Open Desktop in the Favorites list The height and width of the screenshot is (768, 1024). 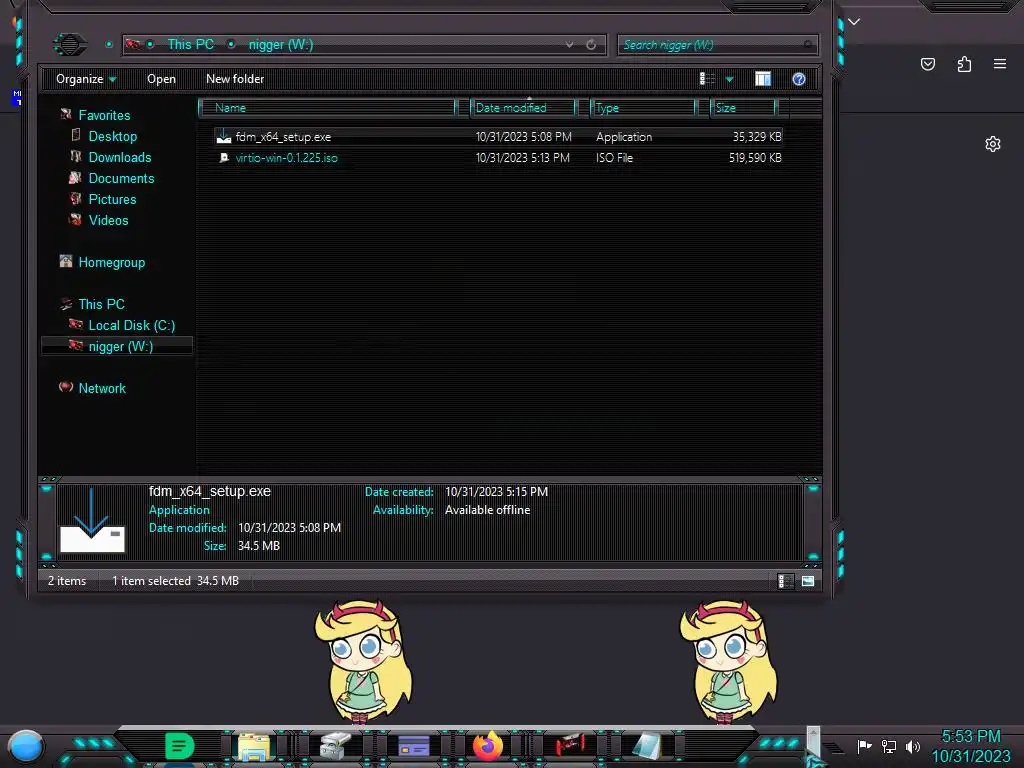pyautogui.click(x=112, y=136)
